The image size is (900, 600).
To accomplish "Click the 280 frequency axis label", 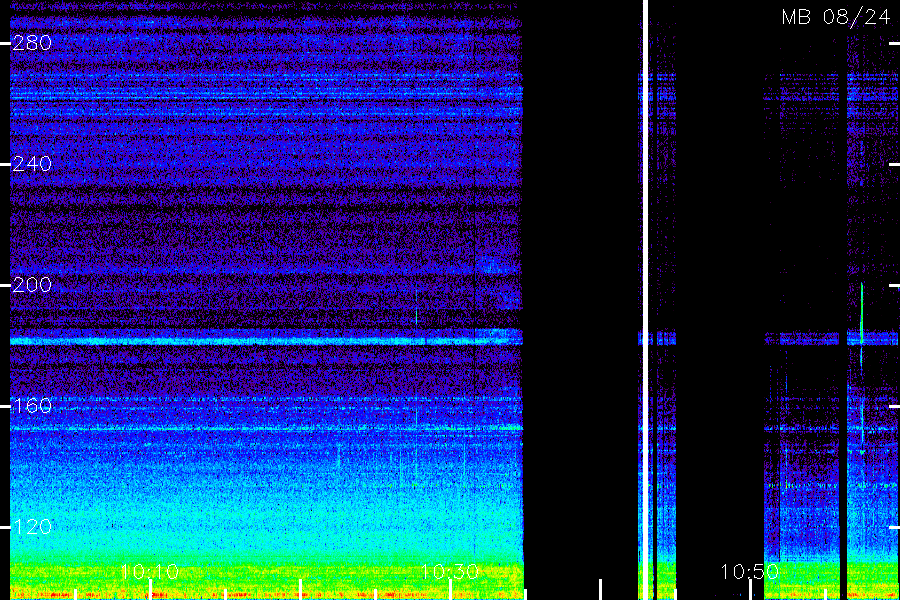I will point(32,42).
